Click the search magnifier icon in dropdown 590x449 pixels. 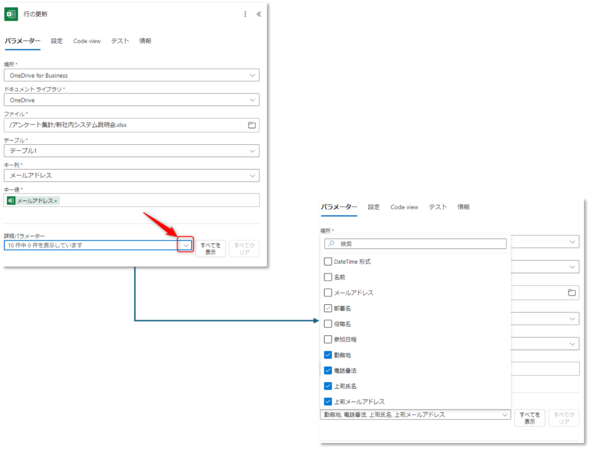tap(331, 244)
